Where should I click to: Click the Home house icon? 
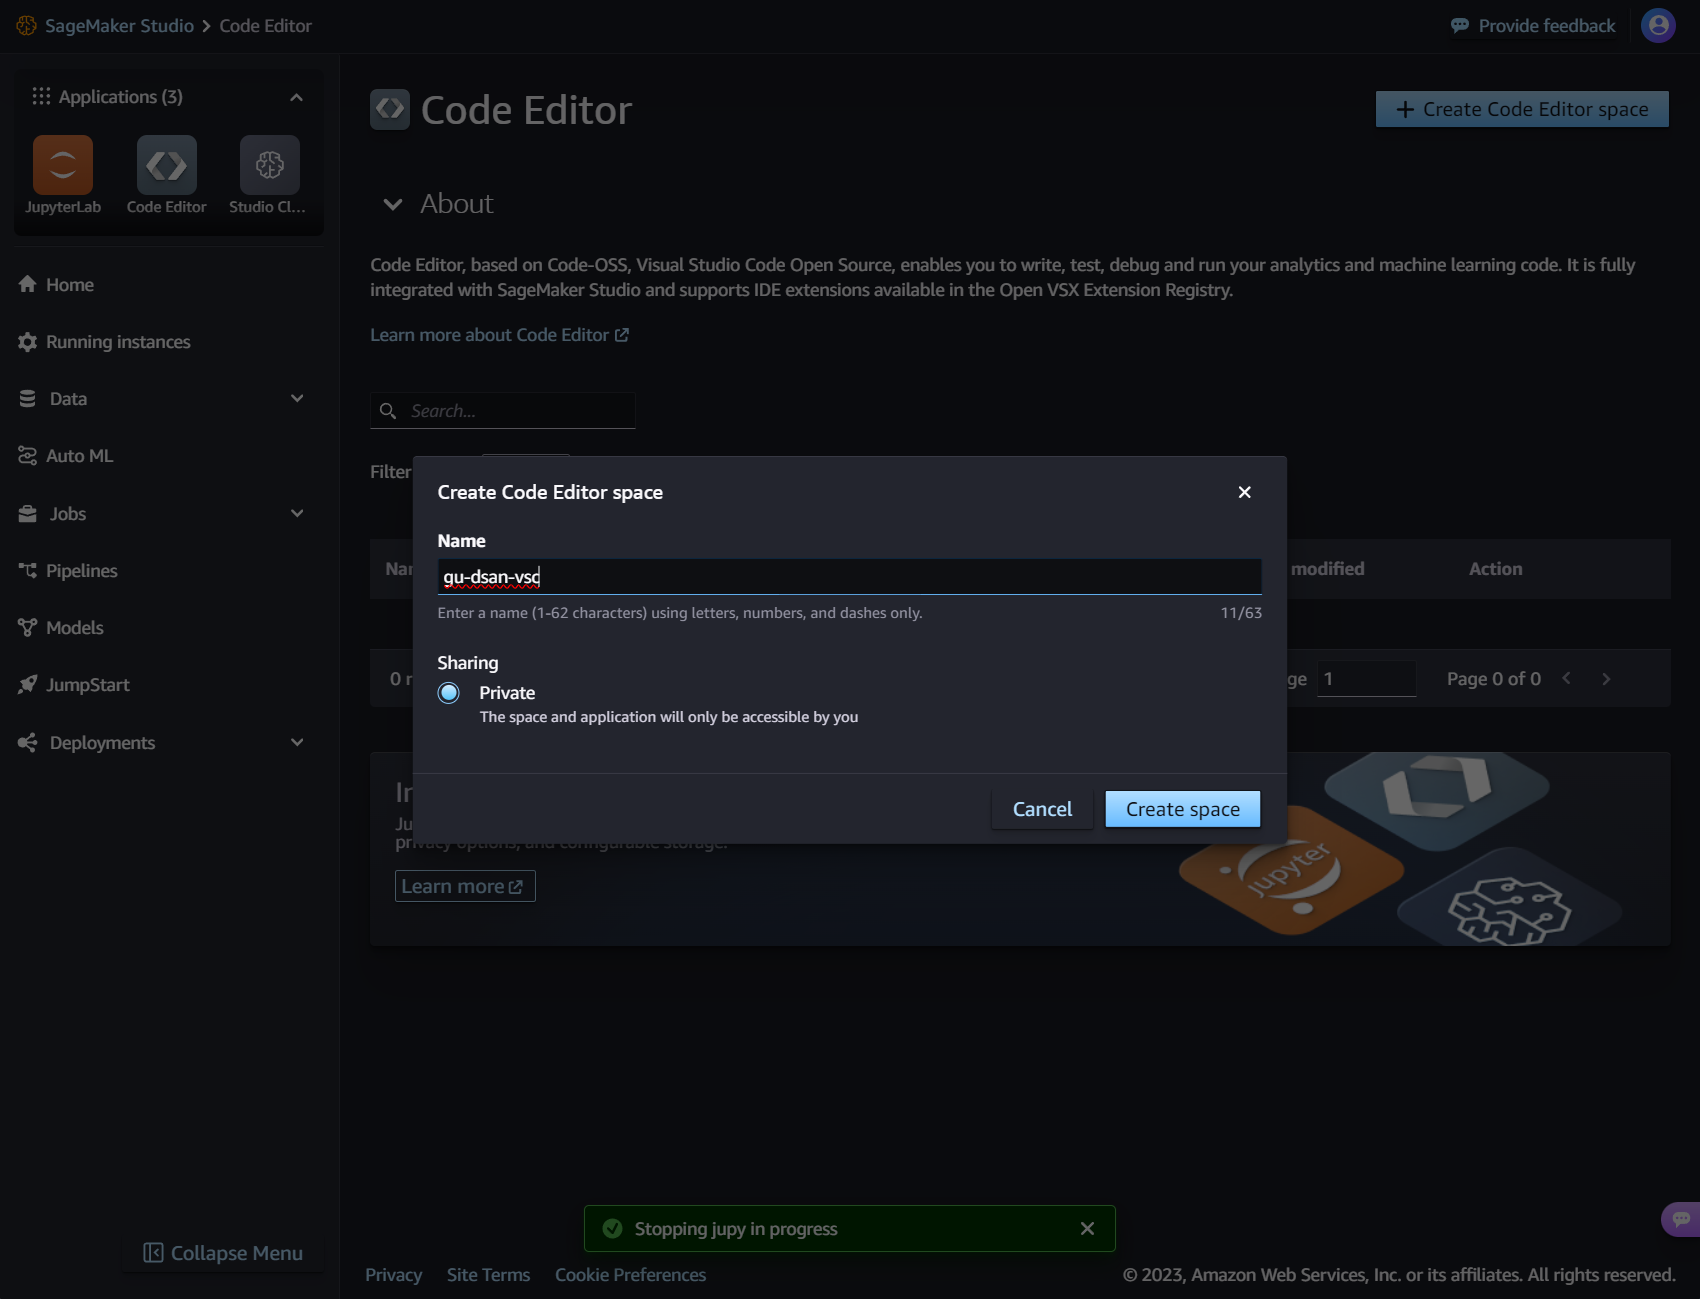point(28,284)
